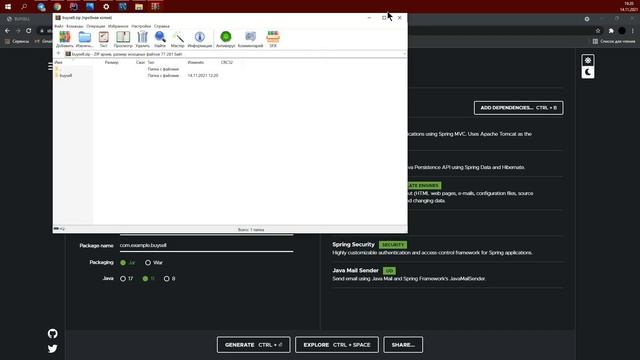The height and width of the screenshot is (360, 640).
Task: Click the taskbar clock
Action: [x=629, y=7]
